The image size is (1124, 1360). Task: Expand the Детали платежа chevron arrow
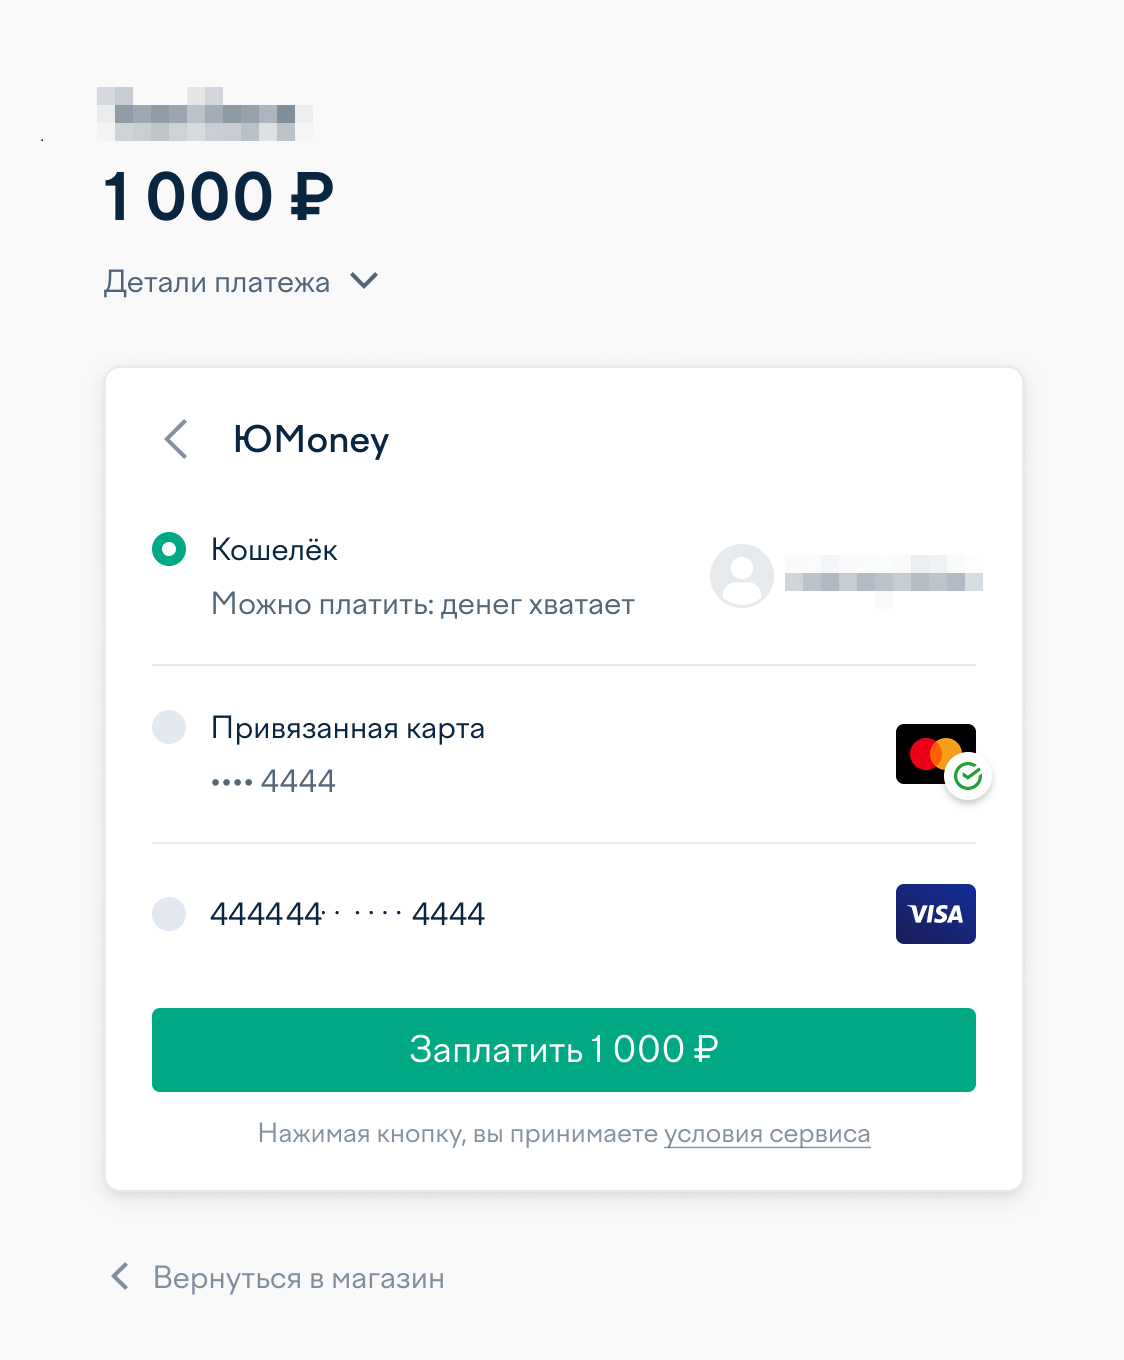[364, 281]
